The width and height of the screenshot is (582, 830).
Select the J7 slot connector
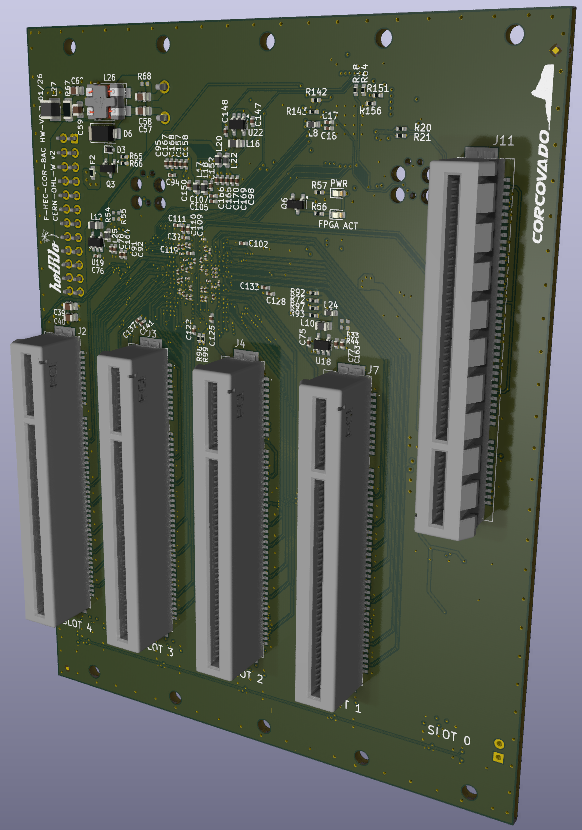click(336, 537)
